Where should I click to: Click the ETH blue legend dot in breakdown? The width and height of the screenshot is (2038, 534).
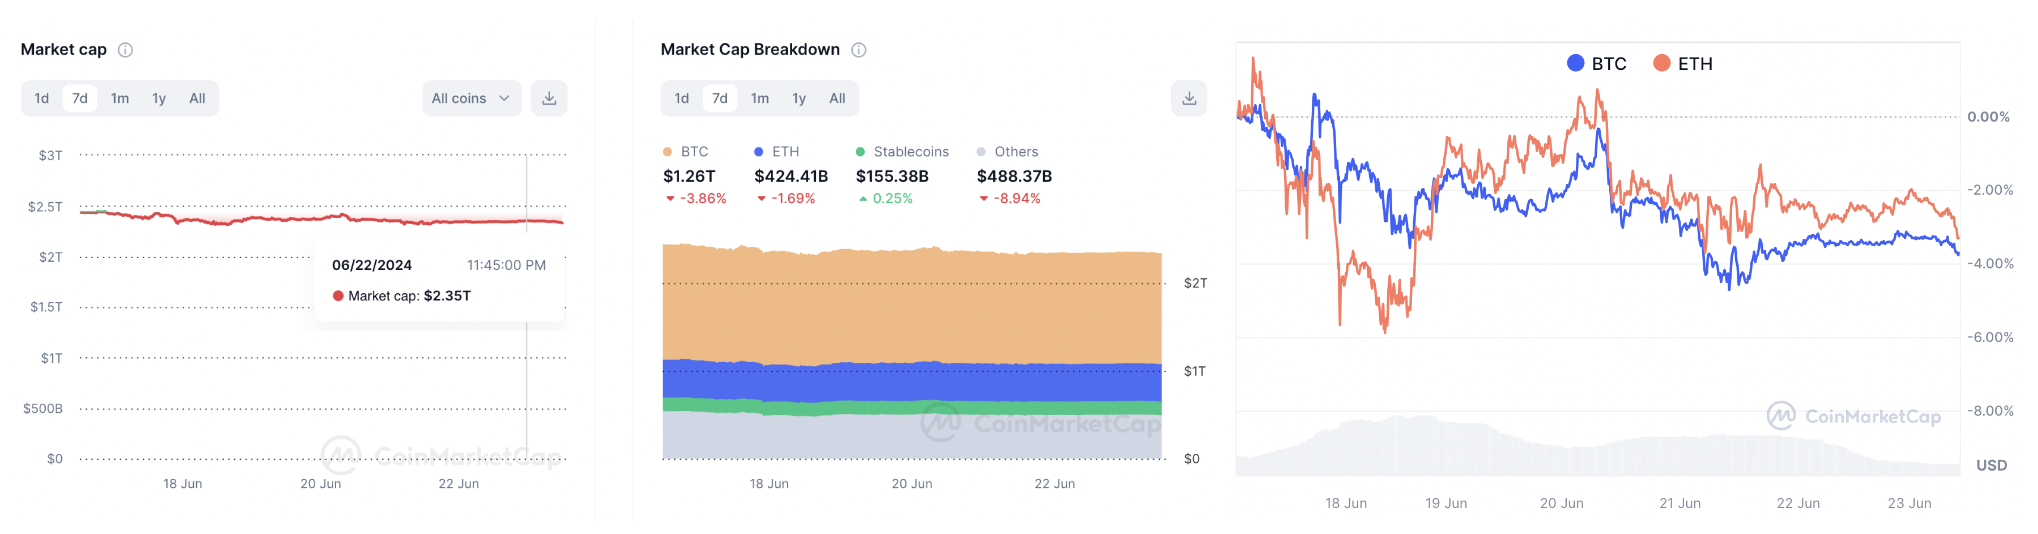759,152
